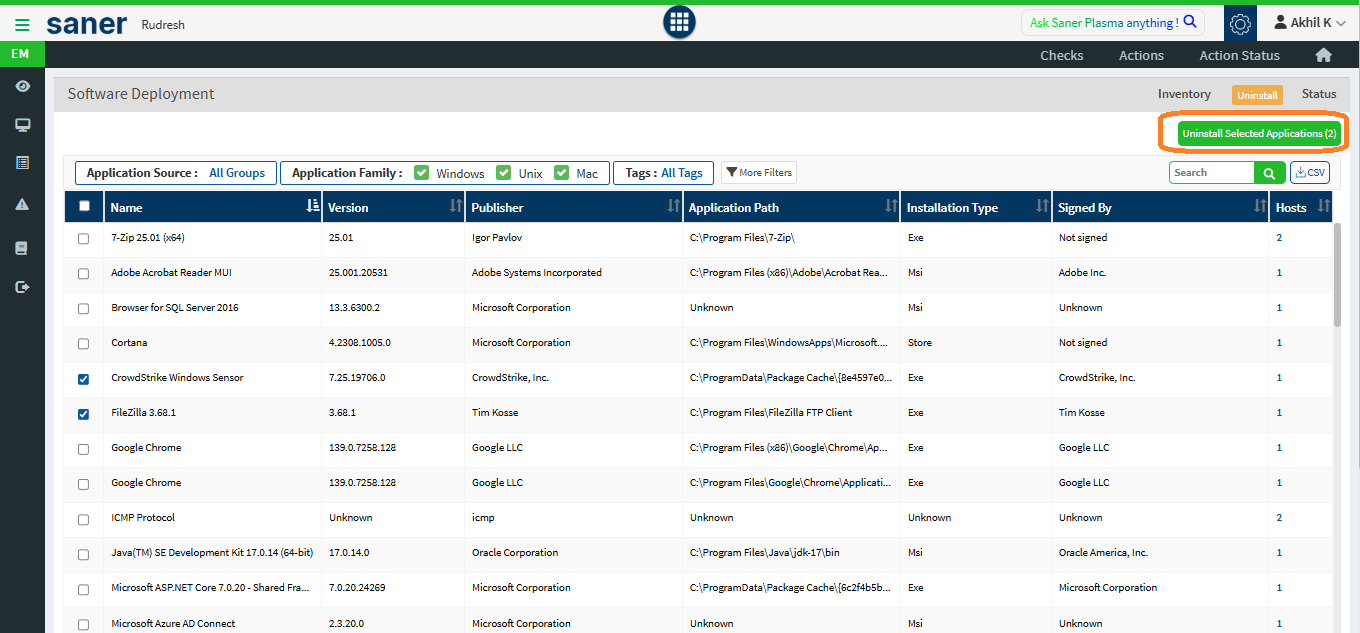Sort by Publisher column sort icon
The width and height of the screenshot is (1360, 633).
pyautogui.click(x=674, y=205)
